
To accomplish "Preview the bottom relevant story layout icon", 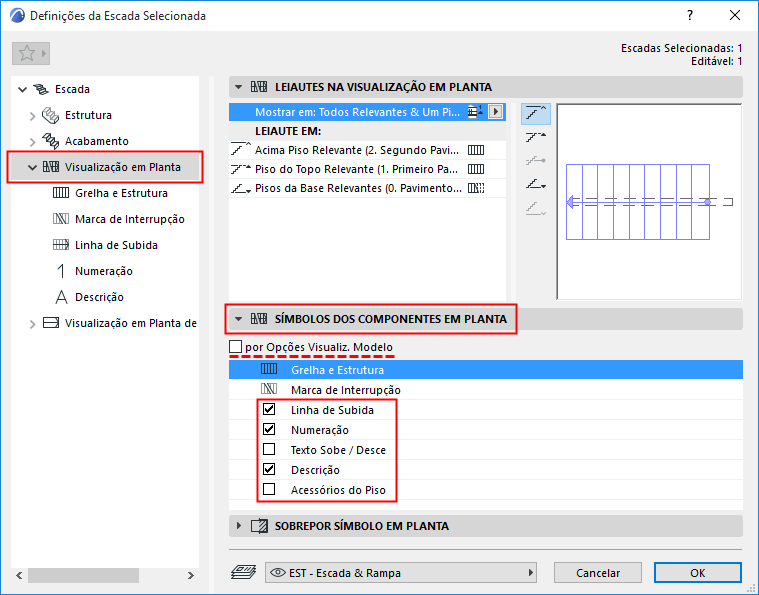I will (536, 184).
